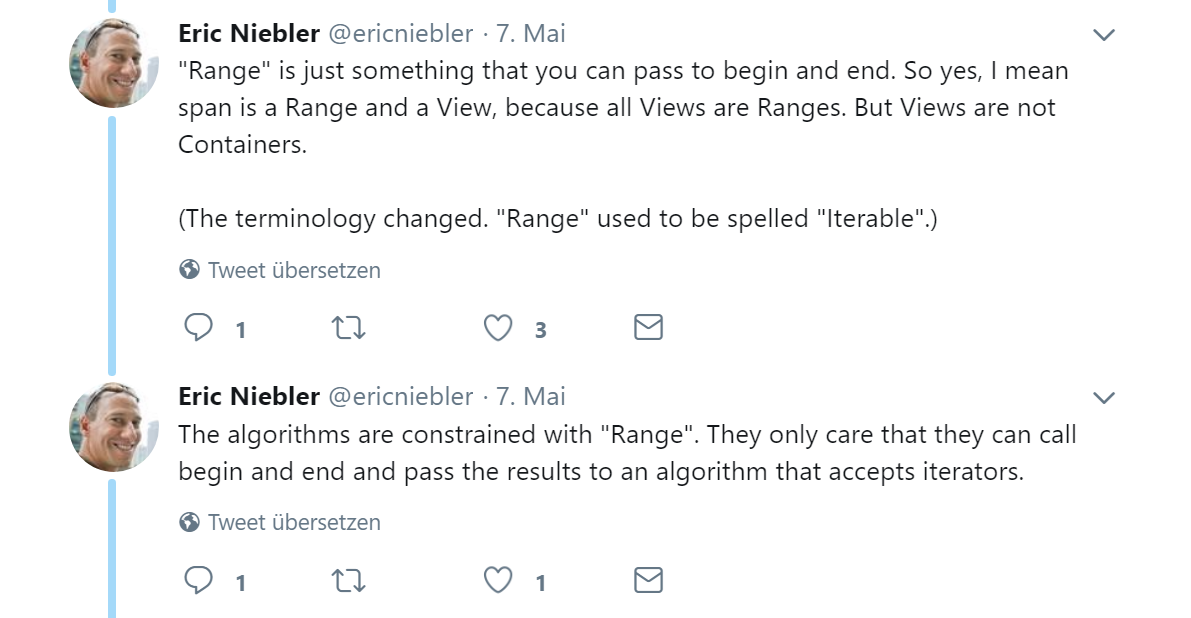Viewport: 1191px width, 618px height.
Task: Click 'Tweet übersetzen' under the first tweet
Action: [x=294, y=270]
